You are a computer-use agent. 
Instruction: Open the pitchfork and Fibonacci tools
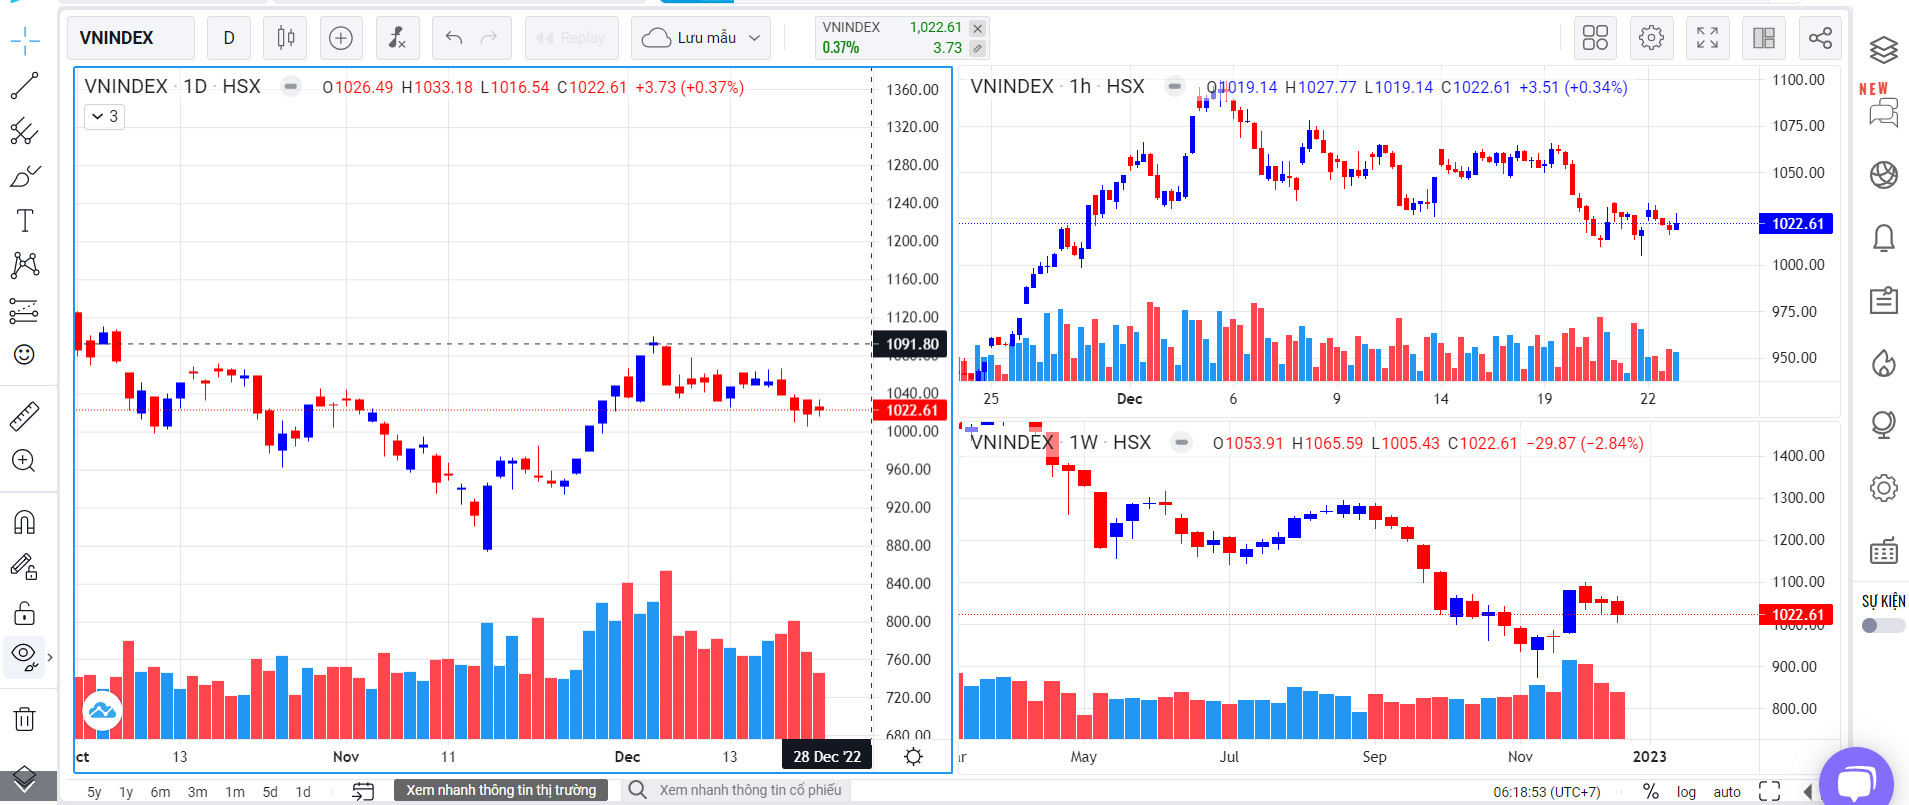point(25,131)
